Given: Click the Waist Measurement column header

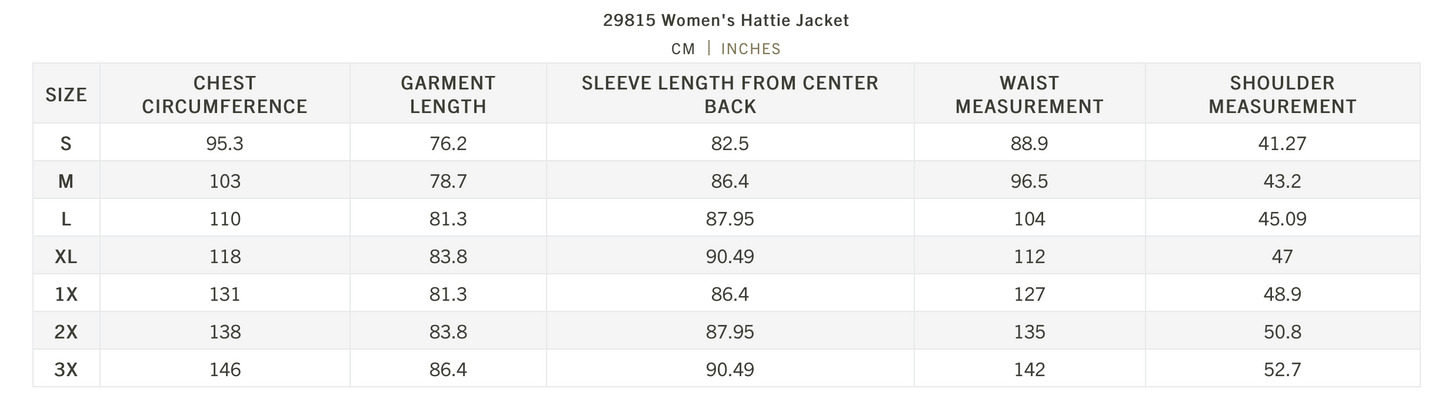Looking at the screenshot, I should tap(1029, 95).
